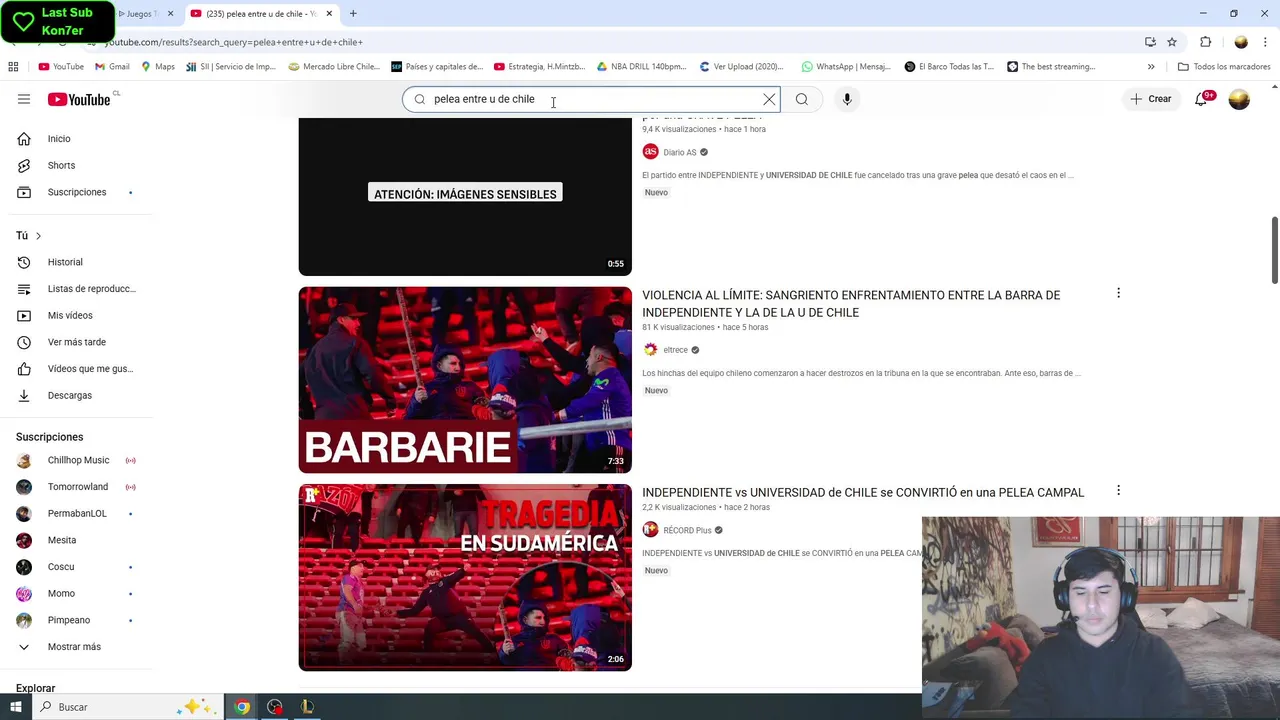1280x720 pixels.
Task: Open options menu for PELEA CAMPAL video
Action: point(1118,490)
